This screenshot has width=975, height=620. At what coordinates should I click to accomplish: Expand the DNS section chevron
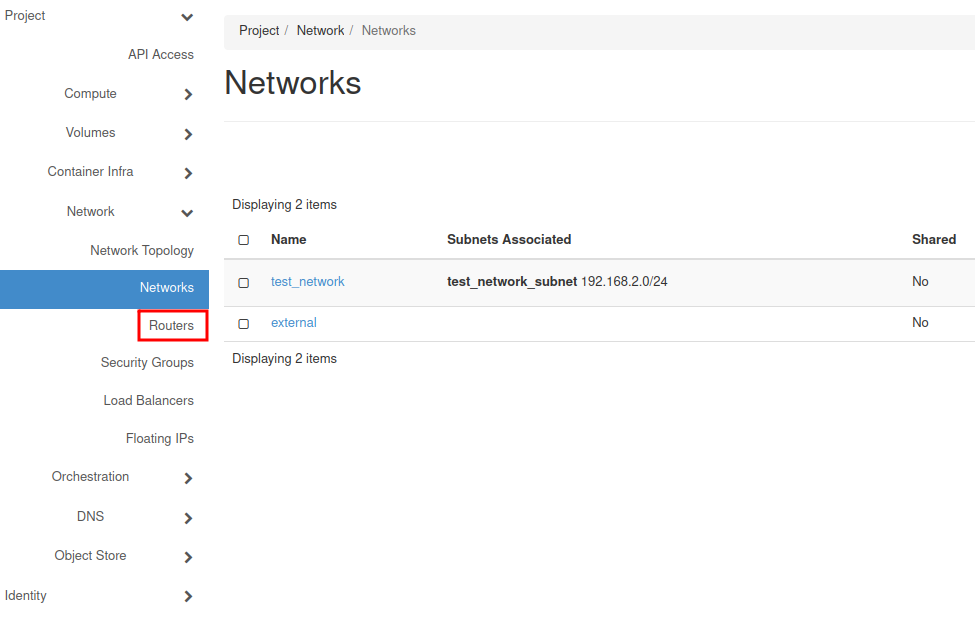[188, 518]
